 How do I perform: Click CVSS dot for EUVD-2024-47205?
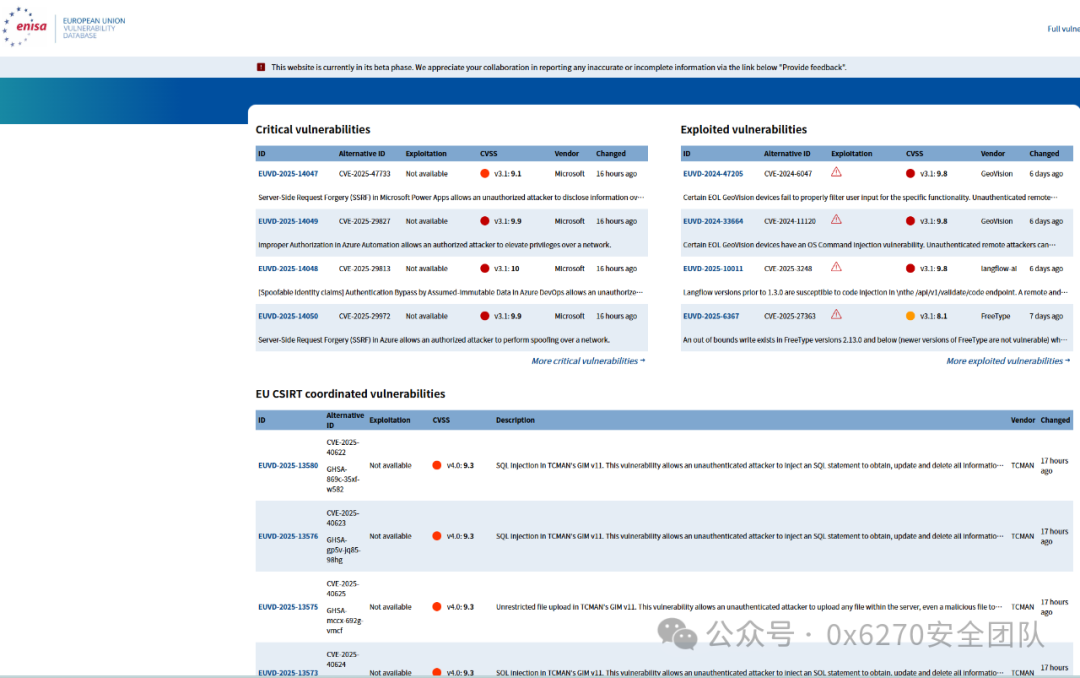(911, 174)
